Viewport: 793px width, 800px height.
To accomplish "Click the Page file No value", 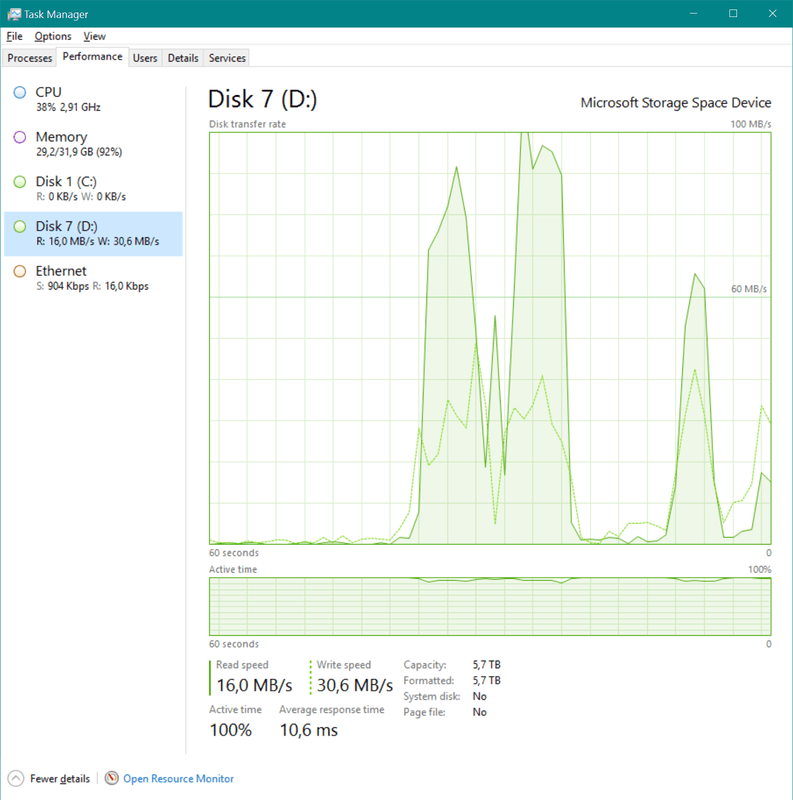I will pyautogui.click(x=479, y=712).
